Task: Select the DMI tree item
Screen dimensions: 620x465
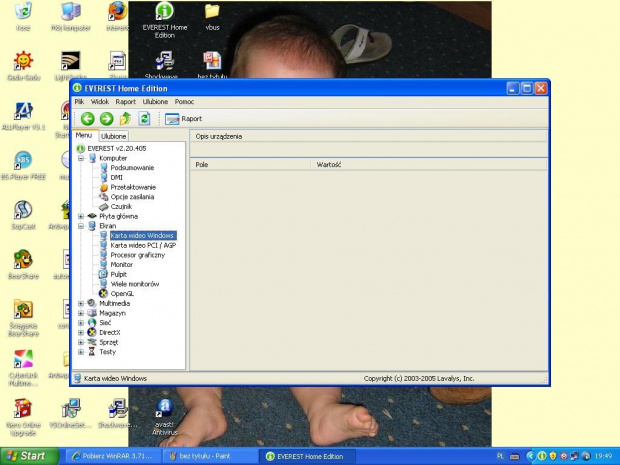Action: (117, 178)
